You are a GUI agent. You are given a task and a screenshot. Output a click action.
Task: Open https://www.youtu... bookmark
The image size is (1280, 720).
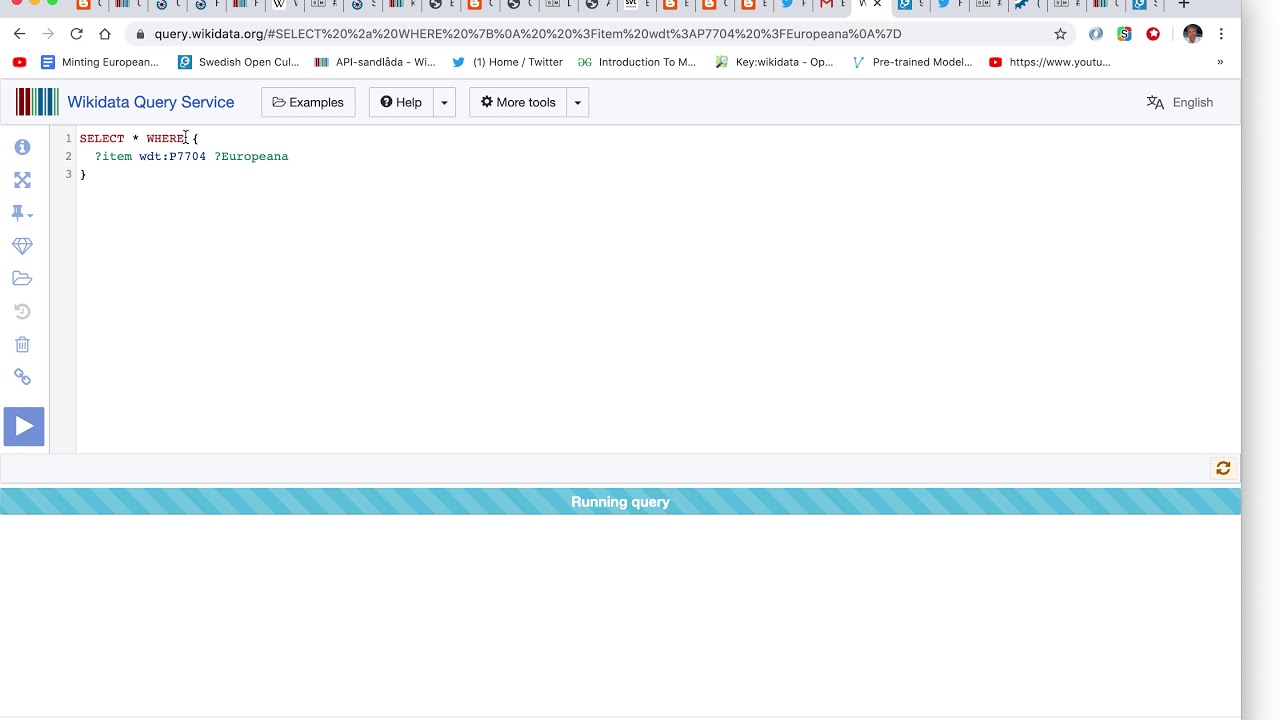(x=1050, y=62)
